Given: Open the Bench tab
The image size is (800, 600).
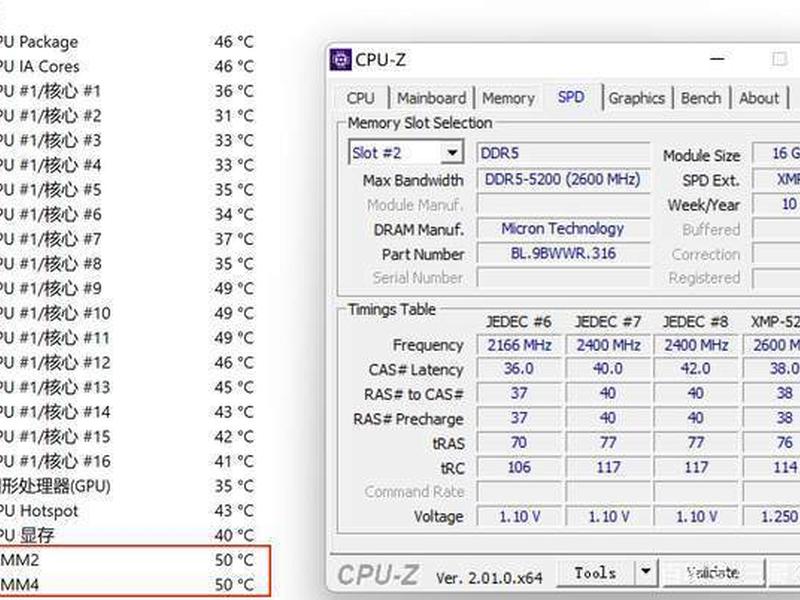Looking at the screenshot, I should [701, 98].
